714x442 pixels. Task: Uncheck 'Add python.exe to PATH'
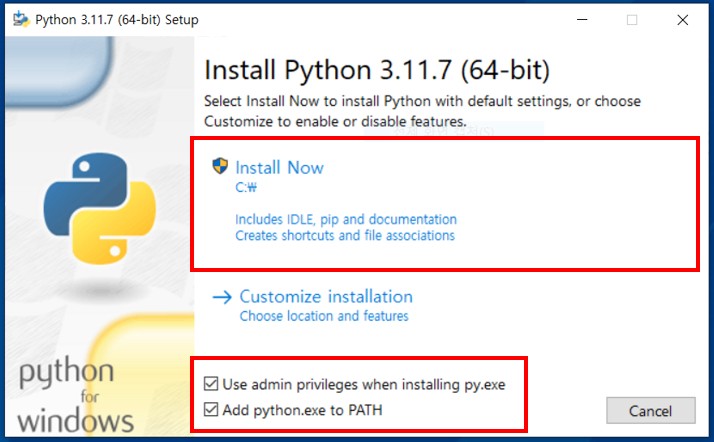tap(211, 409)
